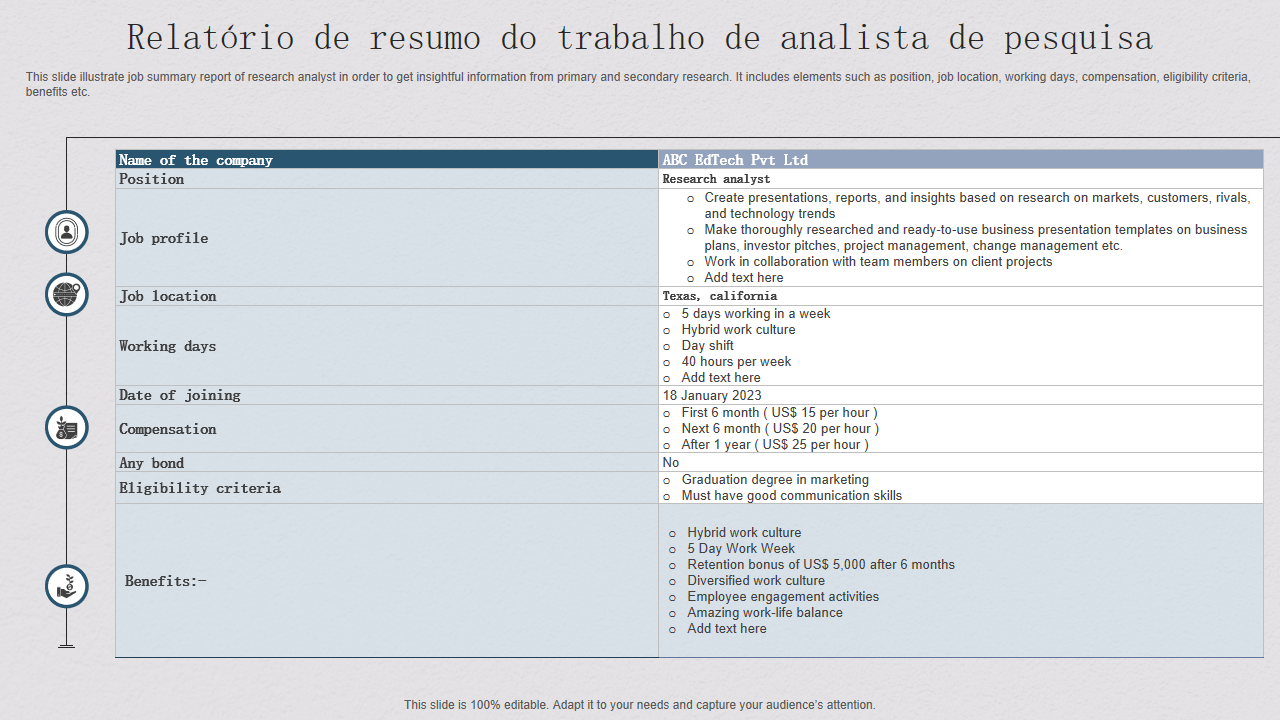The width and height of the screenshot is (1280, 720).
Task: Click the 'Hybrid work culture' bullet under Working days
Action: click(x=739, y=330)
